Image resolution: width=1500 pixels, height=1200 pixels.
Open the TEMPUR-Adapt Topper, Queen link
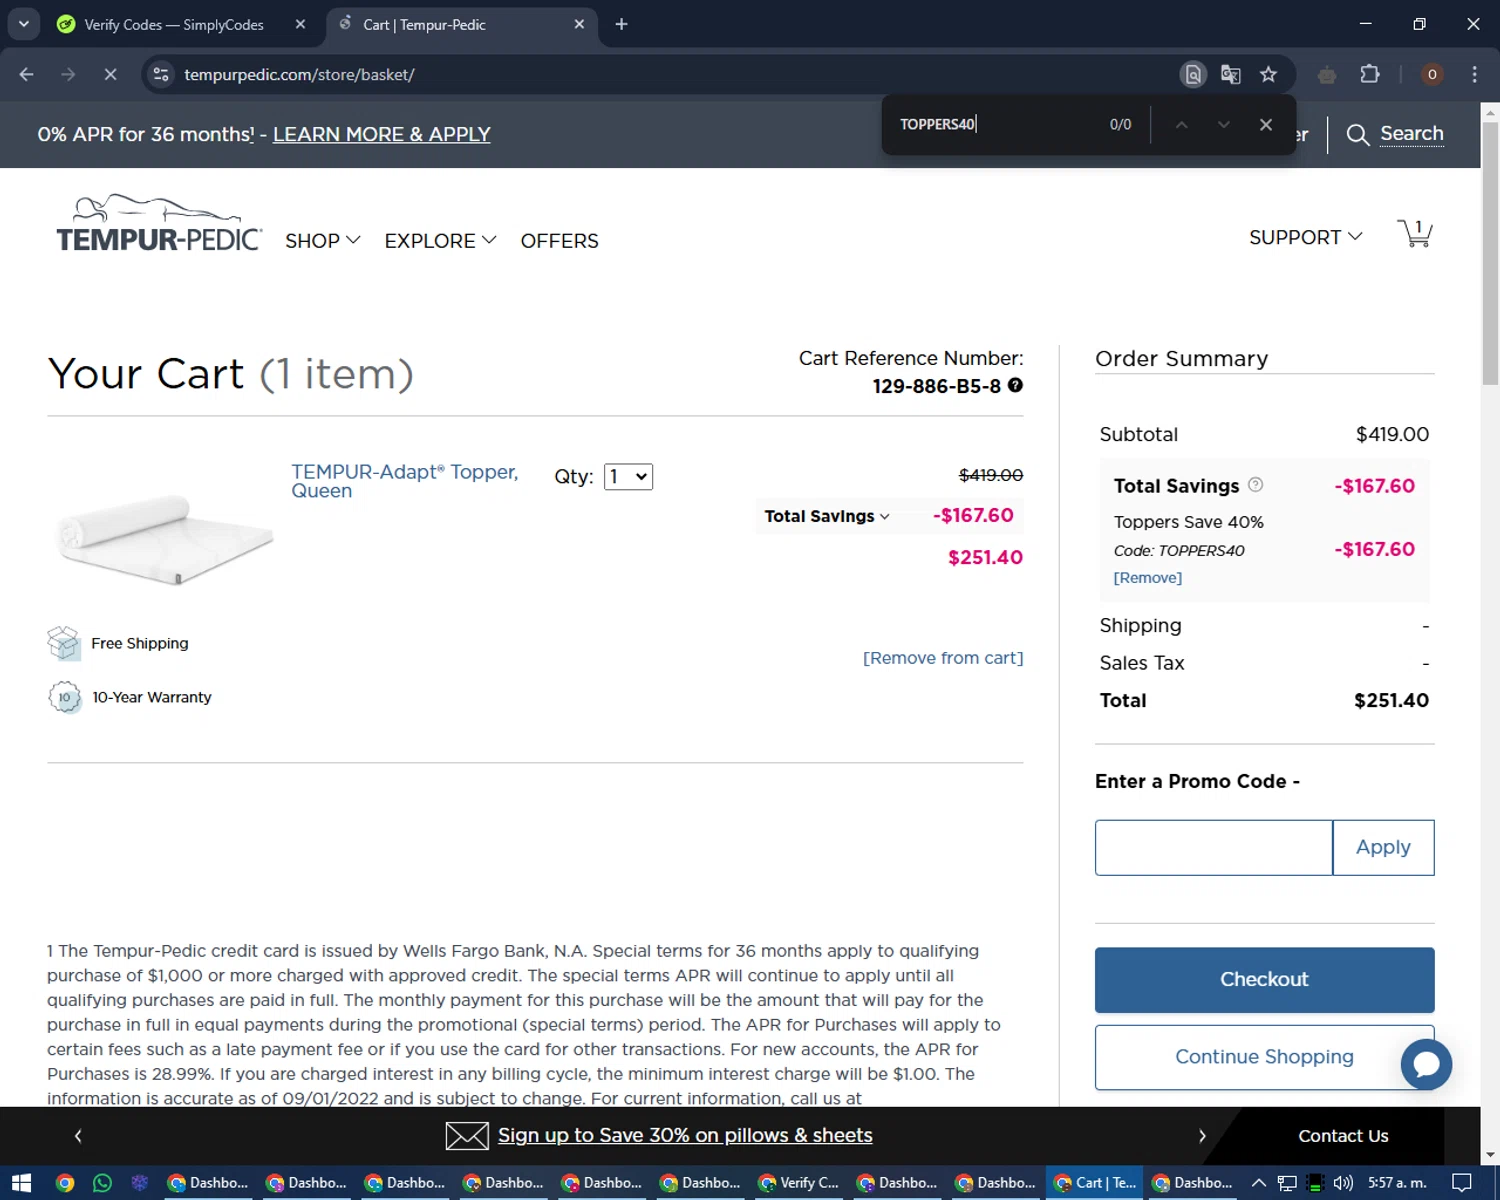click(x=404, y=481)
